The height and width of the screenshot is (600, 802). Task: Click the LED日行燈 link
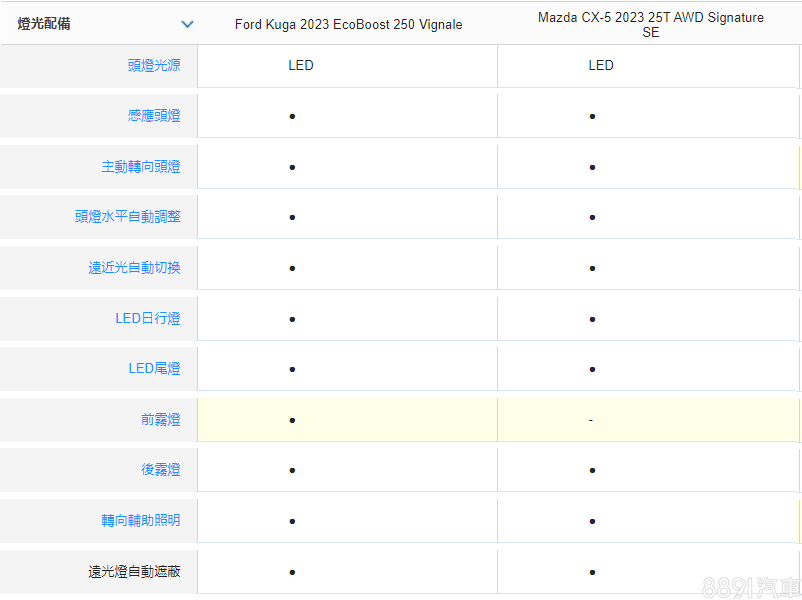click(x=148, y=319)
